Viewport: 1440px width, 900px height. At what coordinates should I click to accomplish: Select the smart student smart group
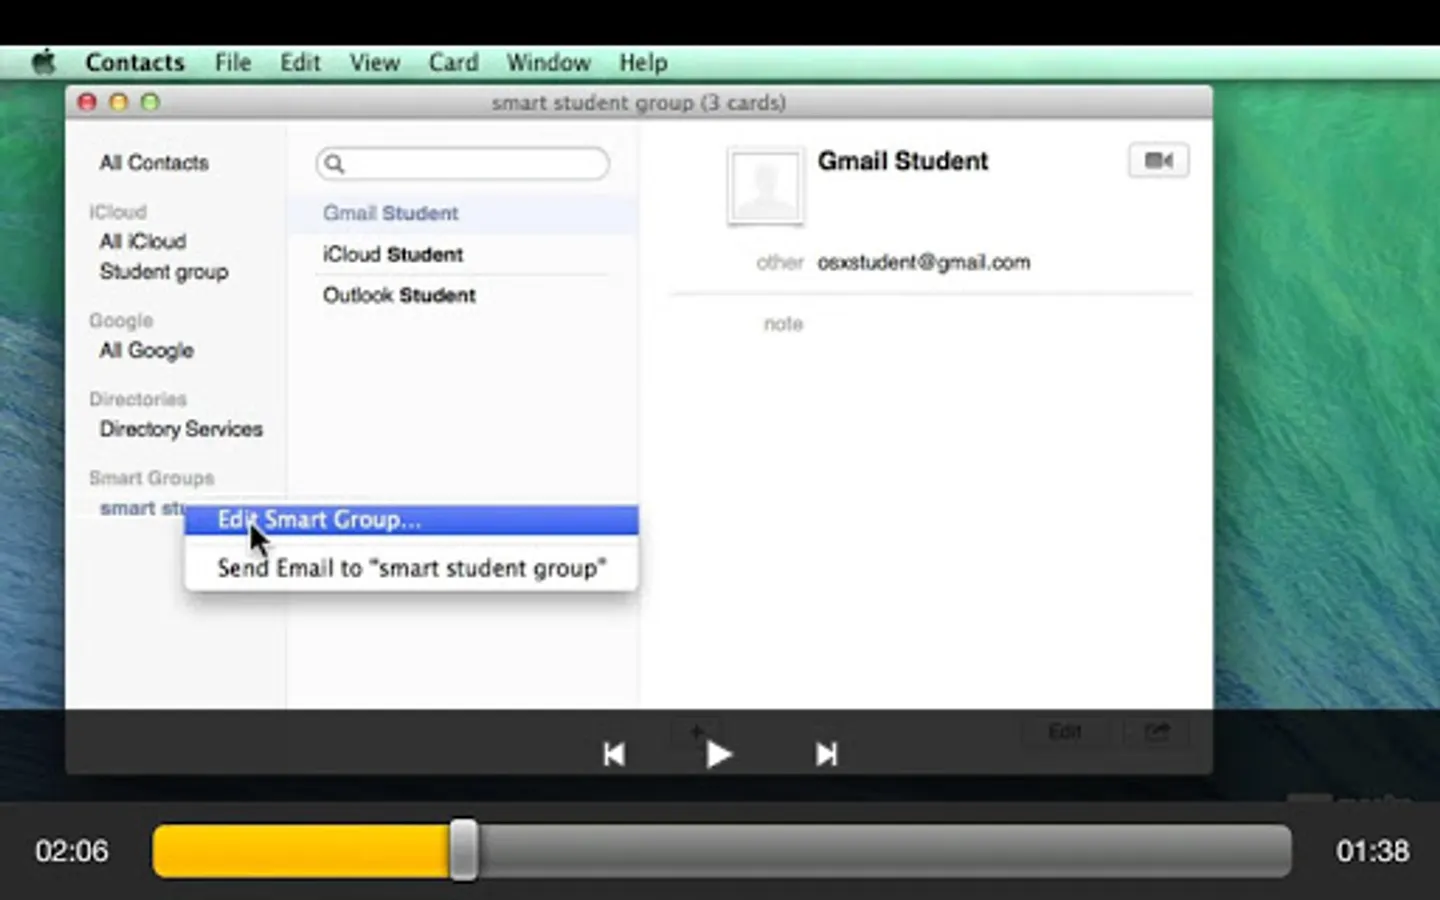tap(141, 508)
